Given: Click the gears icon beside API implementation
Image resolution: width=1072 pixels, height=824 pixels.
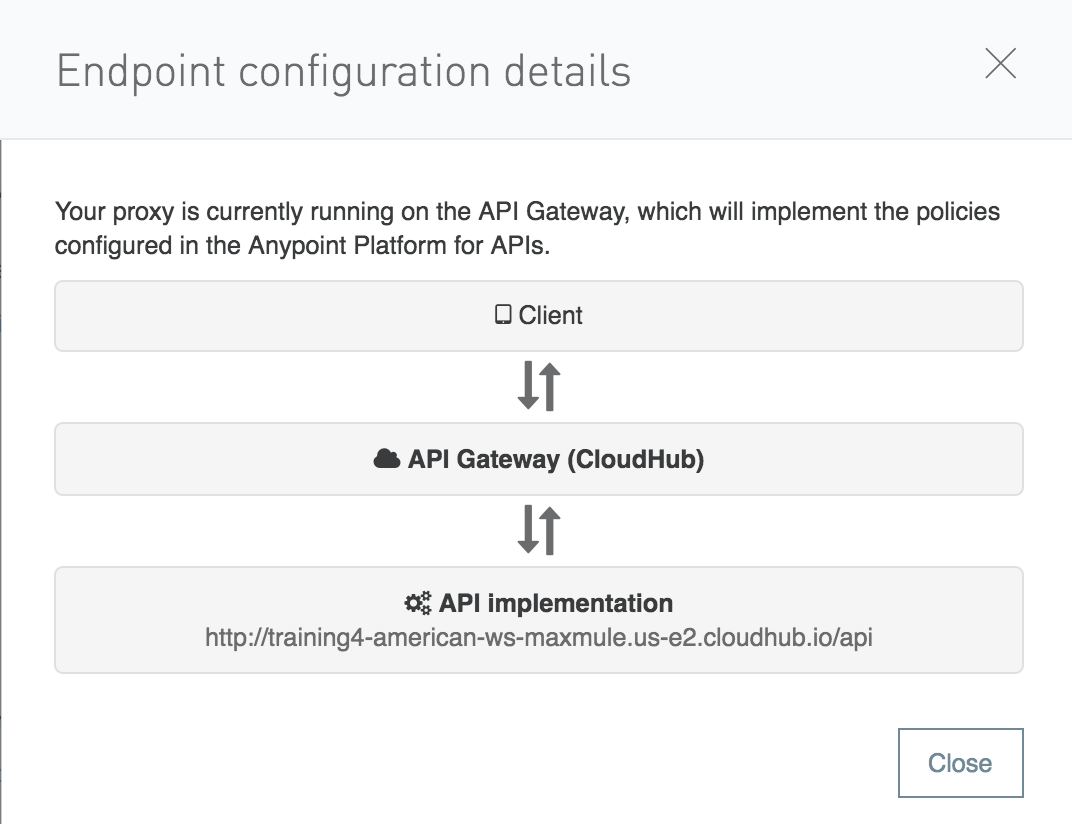Looking at the screenshot, I should point(418,603).
